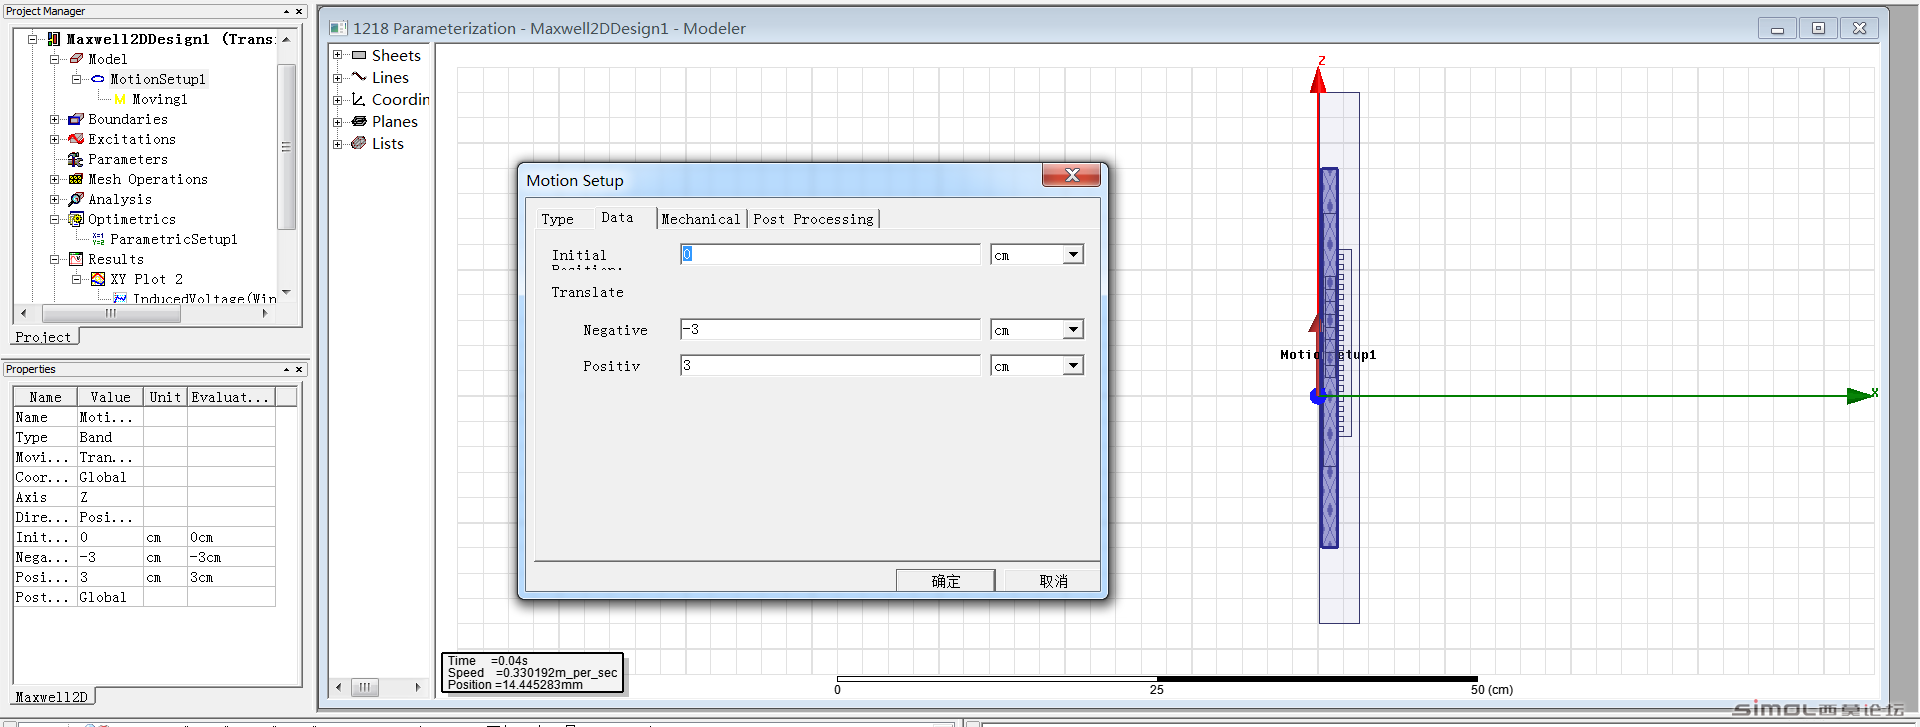The height and width of the screenshot is (727, 1920).
Task: Click the Positive translate limit field
Action: pyautogui.click(x=830, y=365)
